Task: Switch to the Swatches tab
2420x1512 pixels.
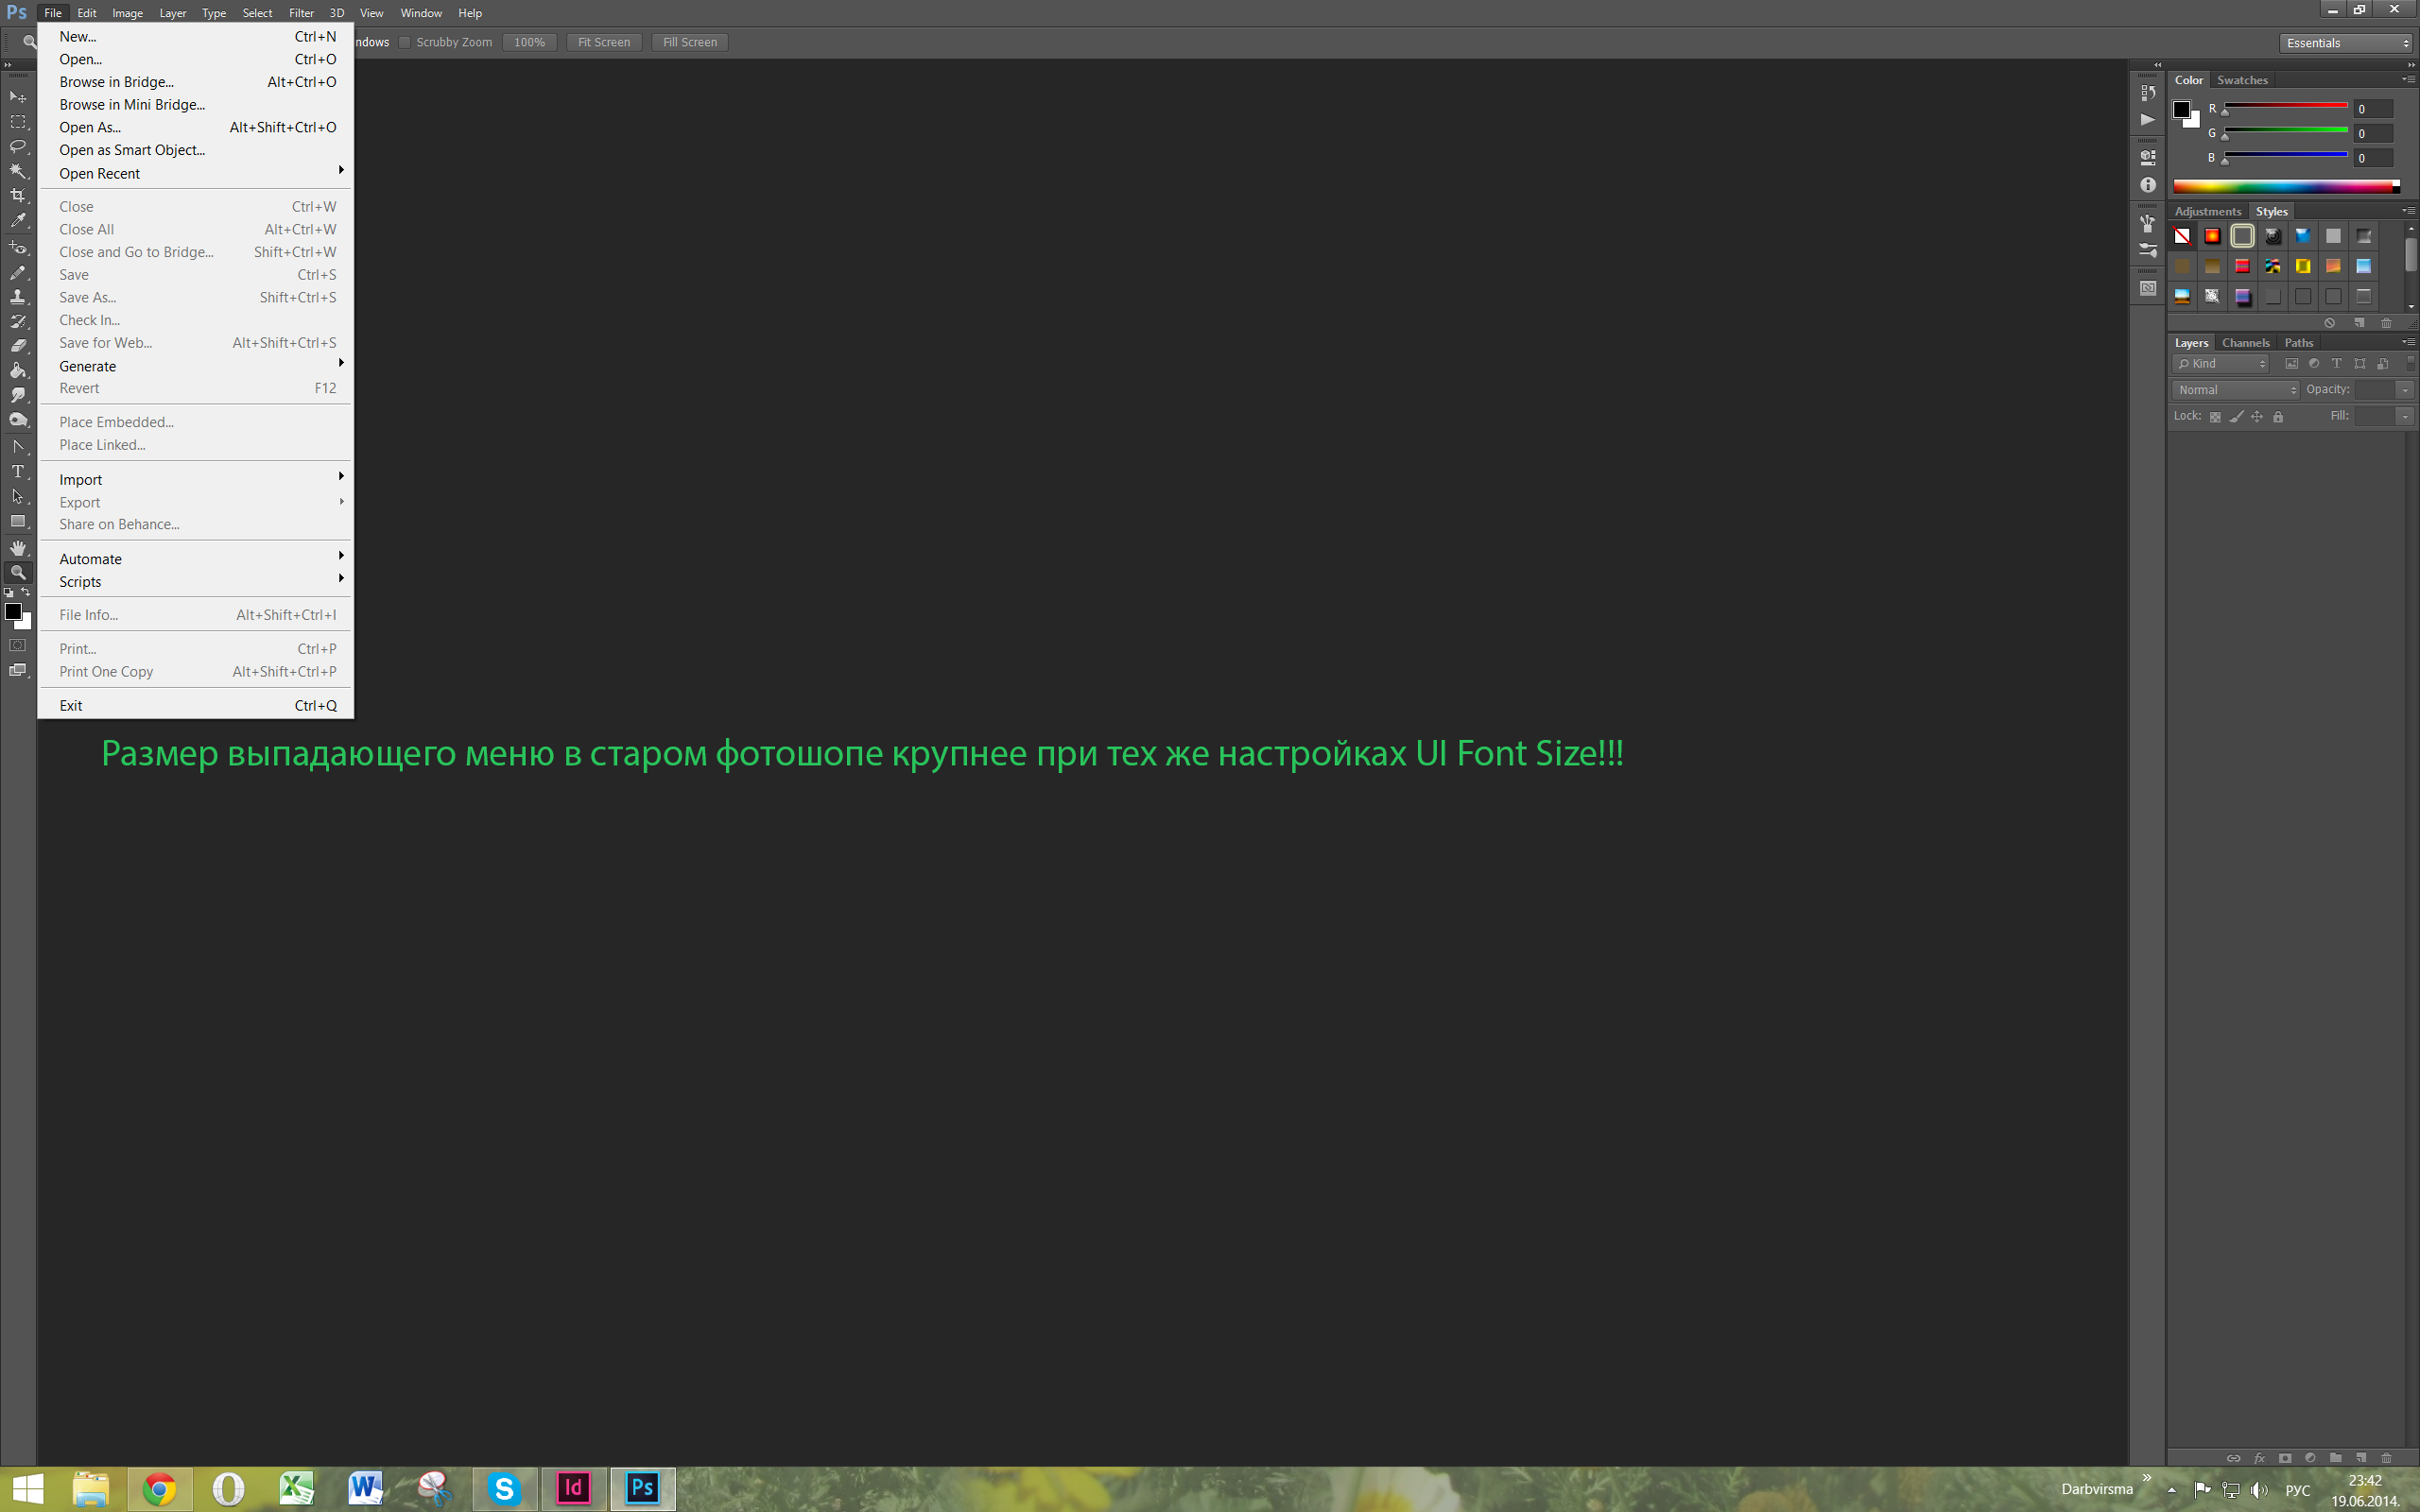Action: 2242,80
